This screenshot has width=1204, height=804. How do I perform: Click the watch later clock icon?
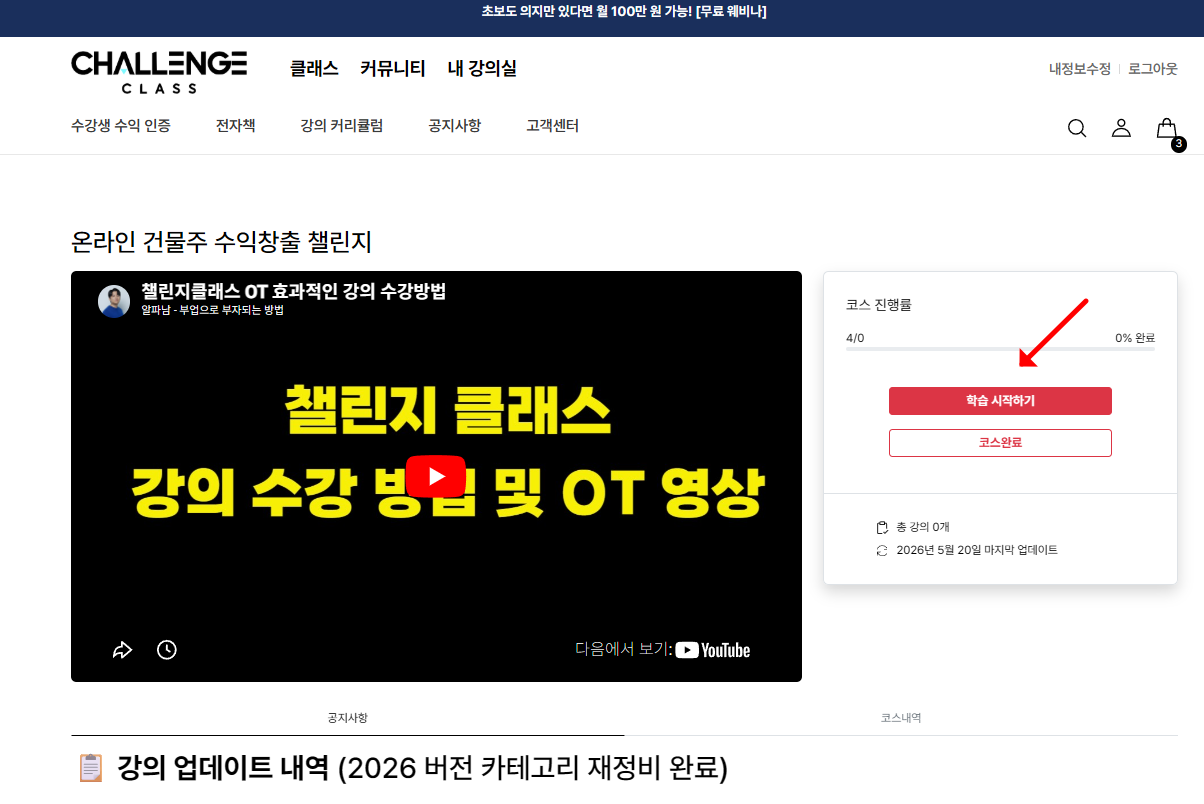coord(167,650)
